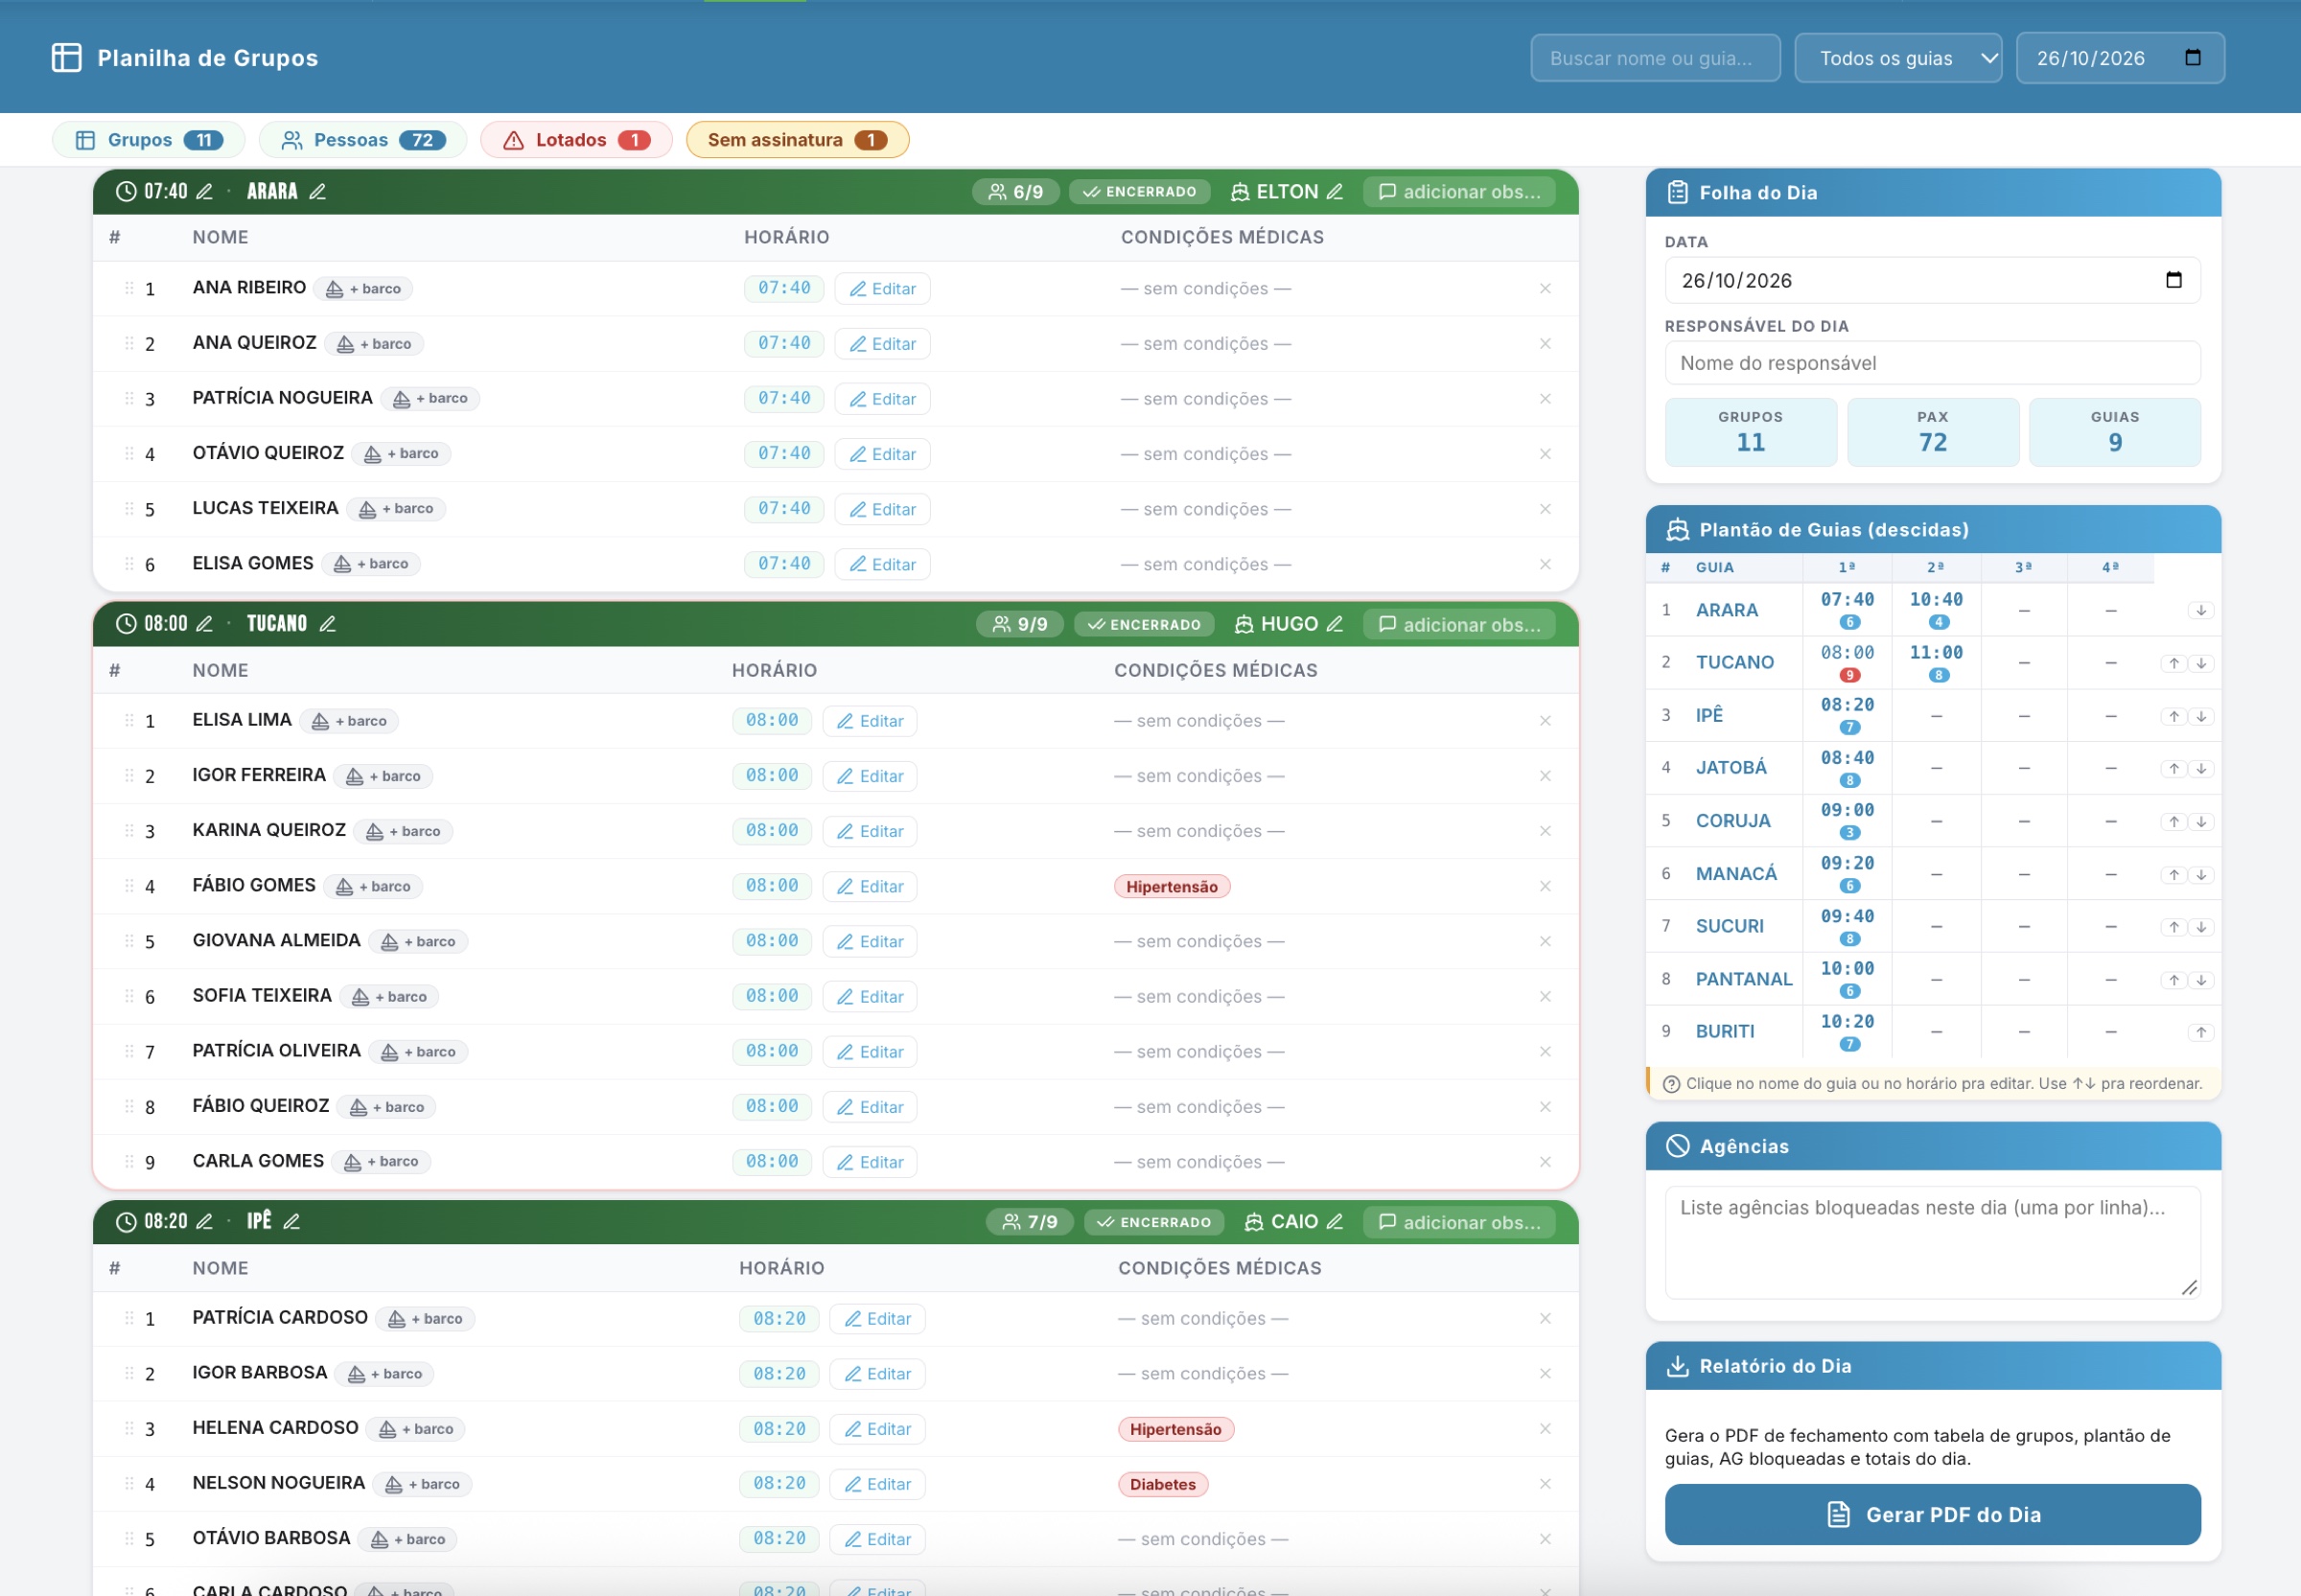Click the Buscar nome ou guia search field
The image size is (2301, 1596).
[1655, 58]
